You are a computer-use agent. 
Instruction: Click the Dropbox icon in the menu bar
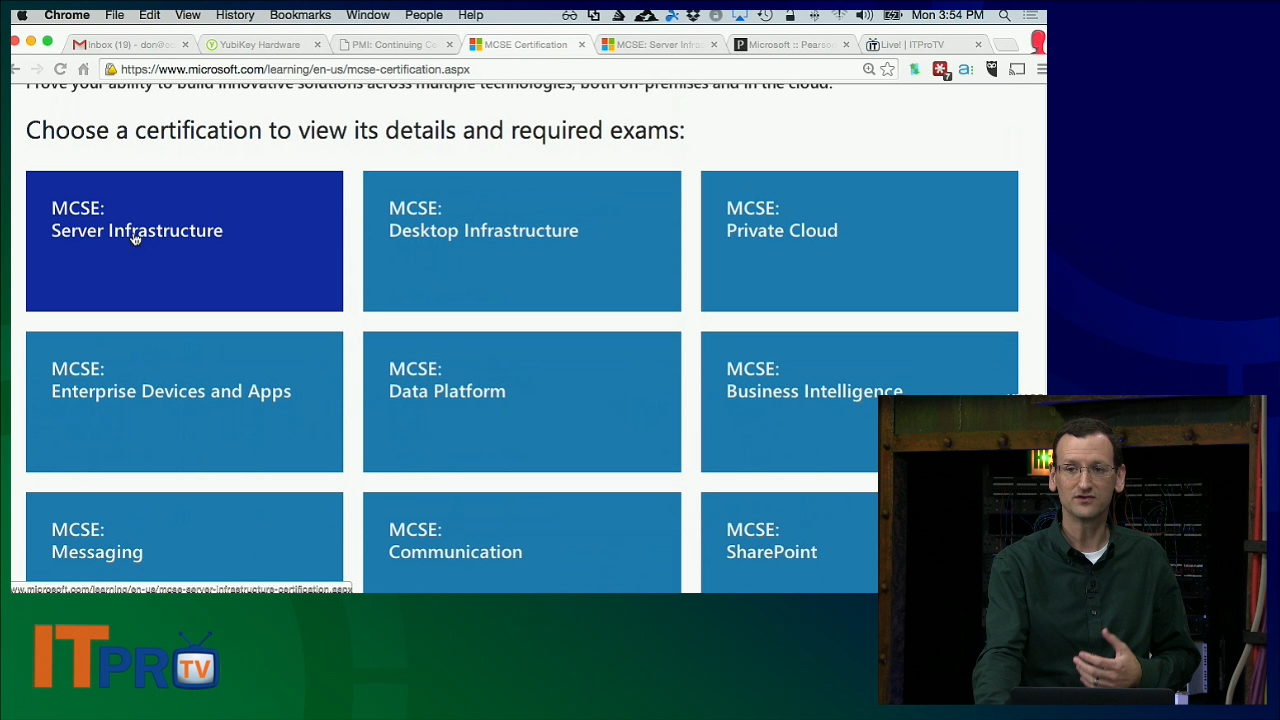693,15
